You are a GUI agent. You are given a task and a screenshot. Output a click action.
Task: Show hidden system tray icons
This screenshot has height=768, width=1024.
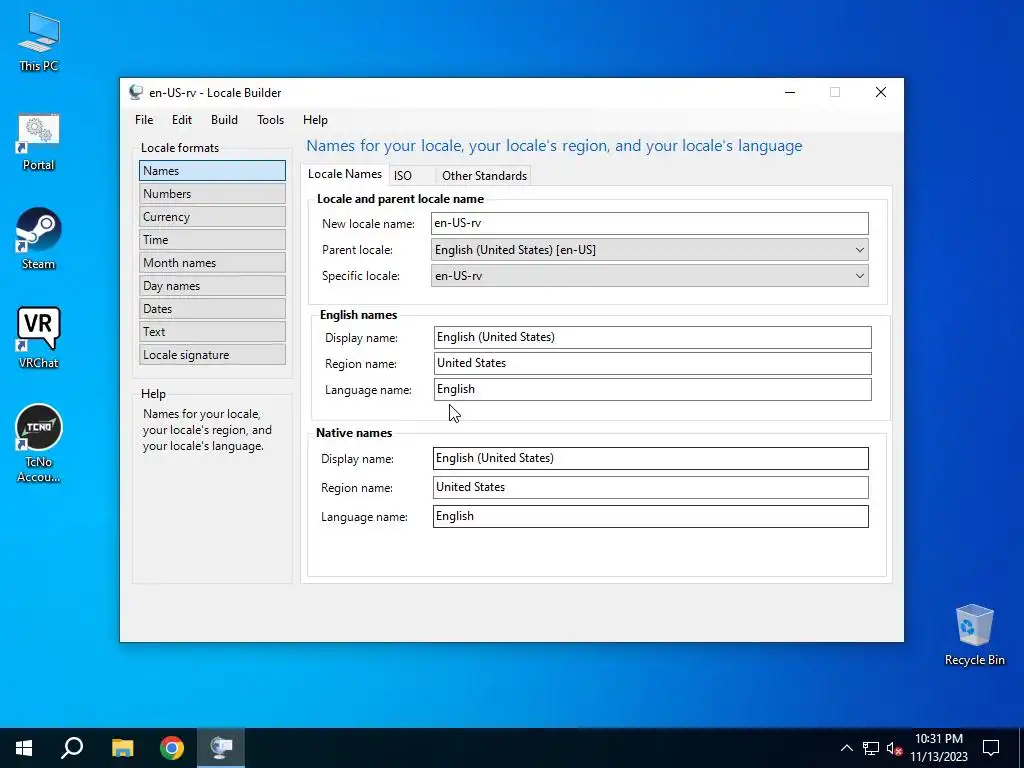(x=846, y=748)
